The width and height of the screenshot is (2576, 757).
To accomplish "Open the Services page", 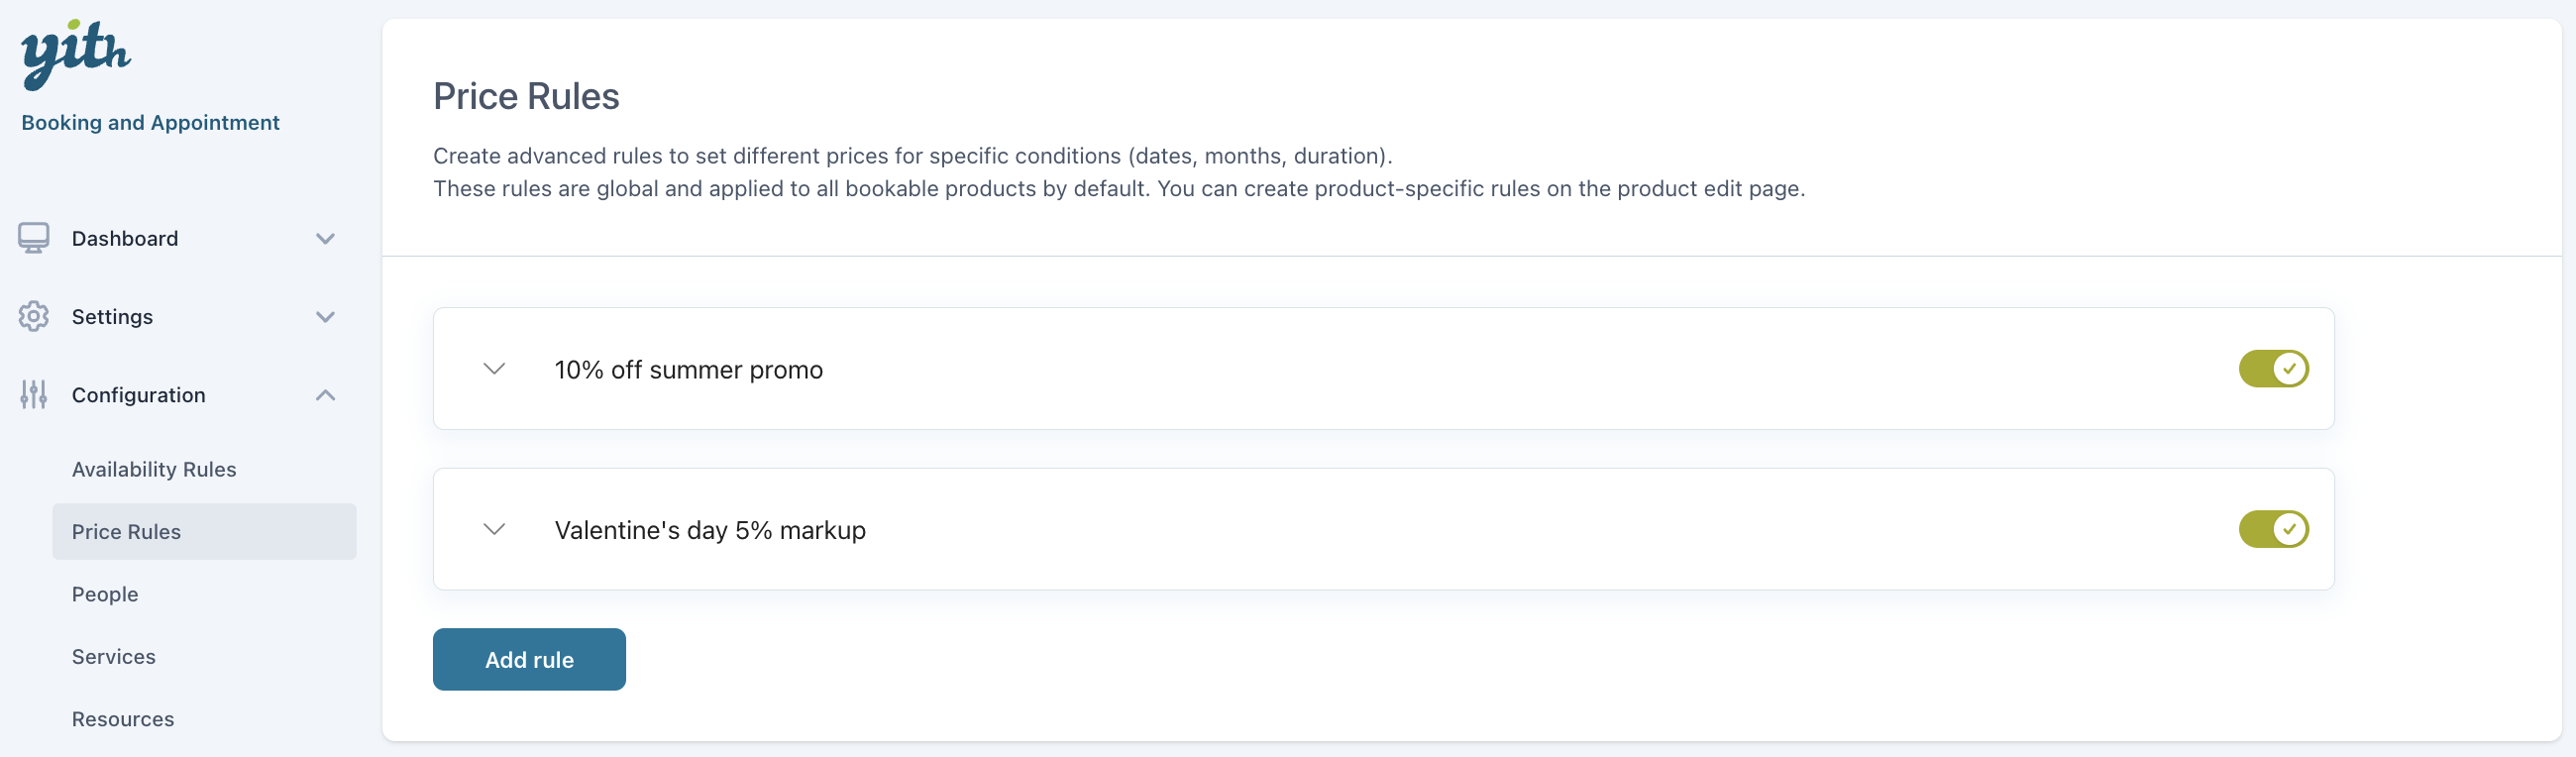I will coord(114,657).
